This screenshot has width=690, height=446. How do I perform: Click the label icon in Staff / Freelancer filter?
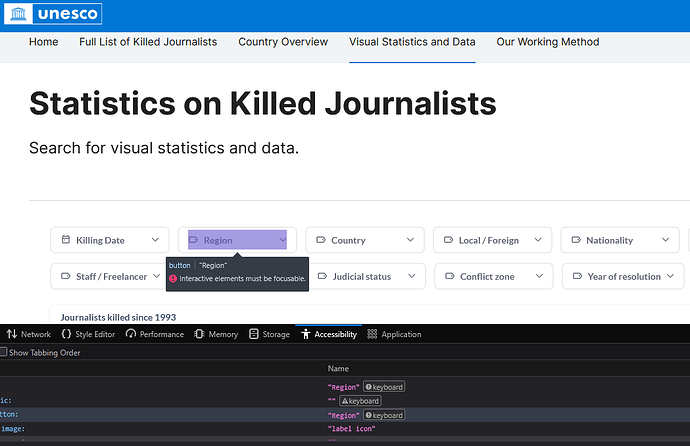(x=66, y=276)
